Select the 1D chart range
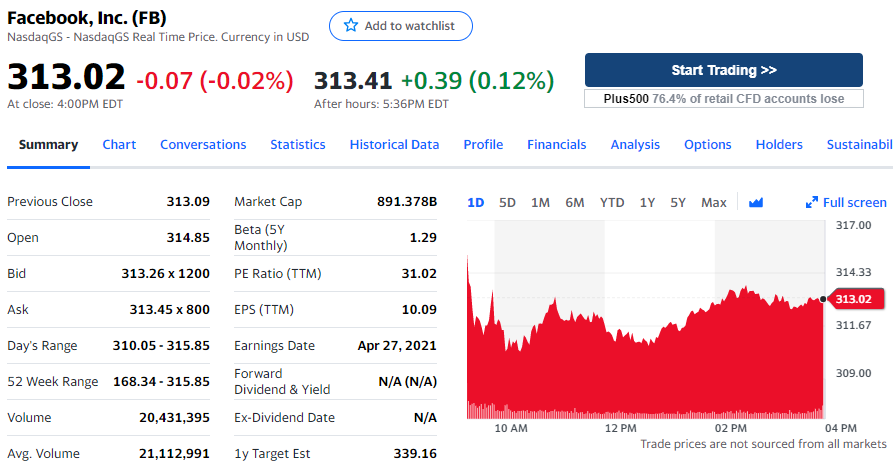The height and width of the screenshot is (464, 893). point(476,203)
